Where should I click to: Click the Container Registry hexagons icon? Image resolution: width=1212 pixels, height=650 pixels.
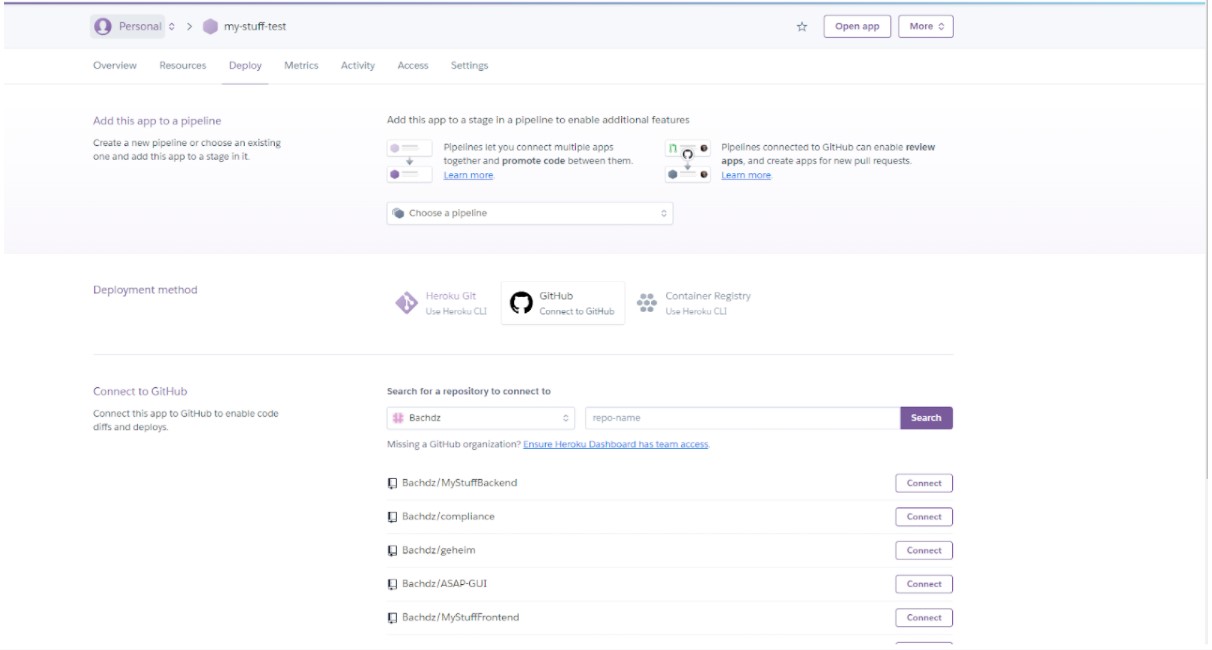(x=647, y=303)
